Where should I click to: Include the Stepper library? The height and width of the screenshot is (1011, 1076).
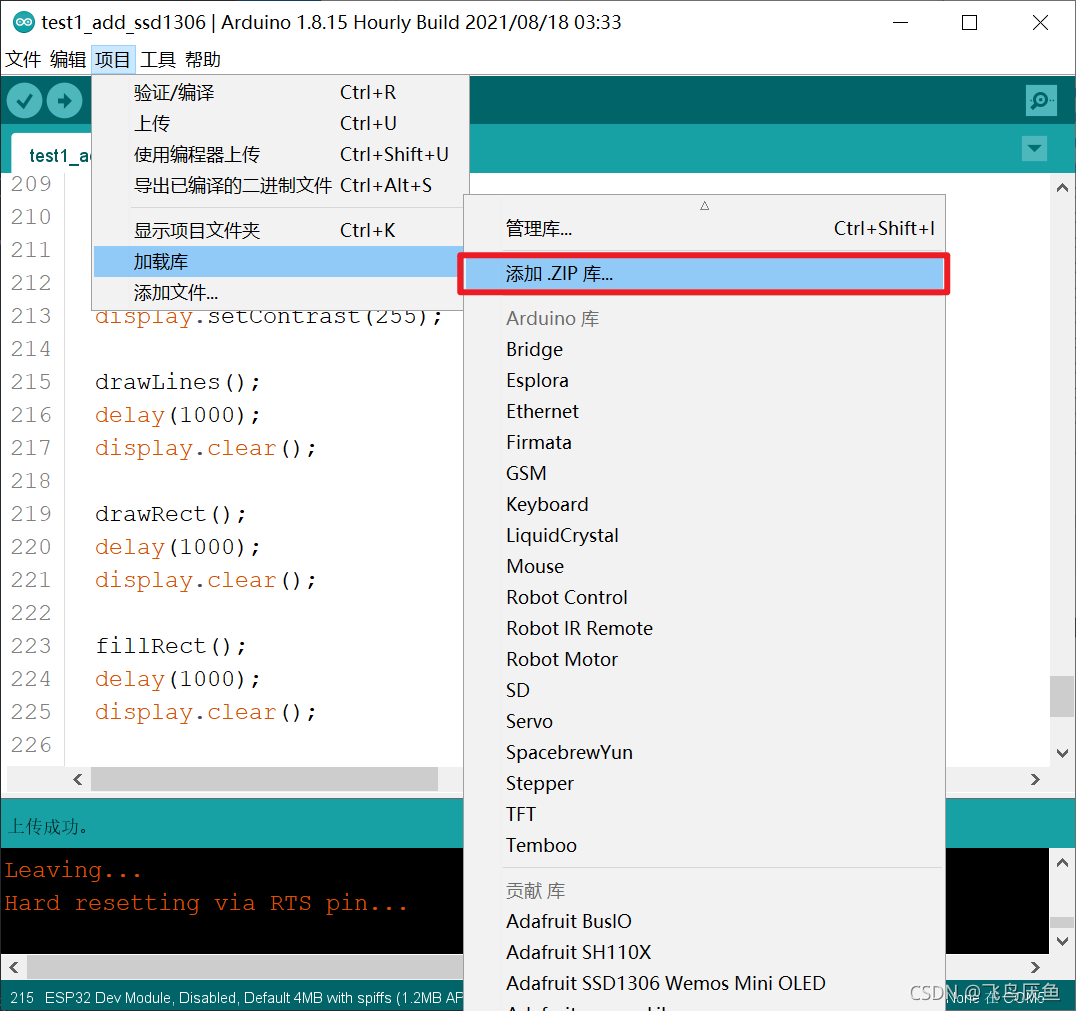[704, 783]
